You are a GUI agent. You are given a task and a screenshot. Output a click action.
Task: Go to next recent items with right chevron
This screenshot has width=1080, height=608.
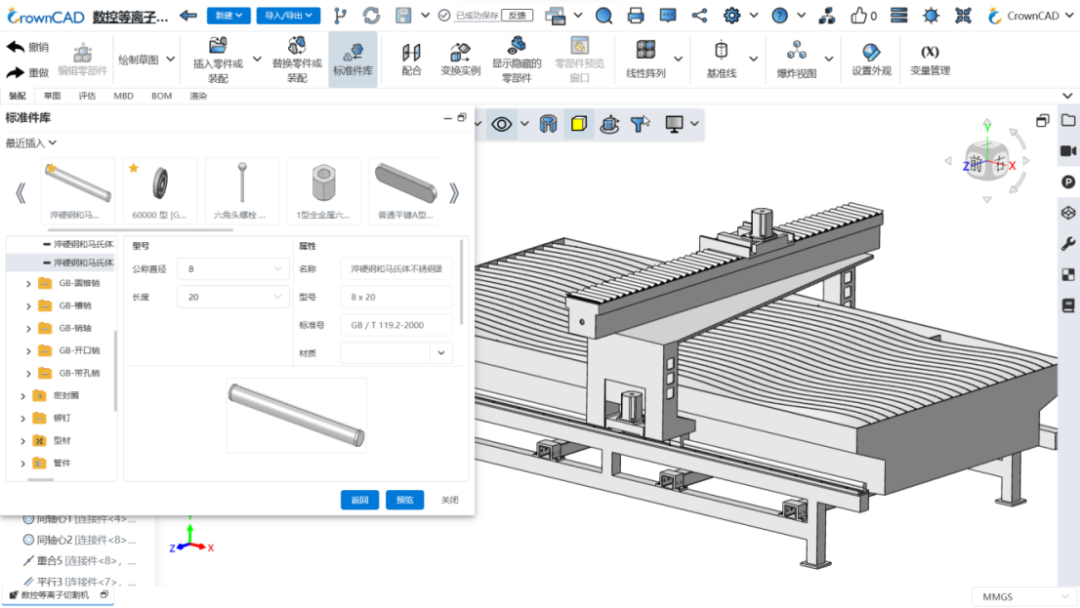(453, 193)
